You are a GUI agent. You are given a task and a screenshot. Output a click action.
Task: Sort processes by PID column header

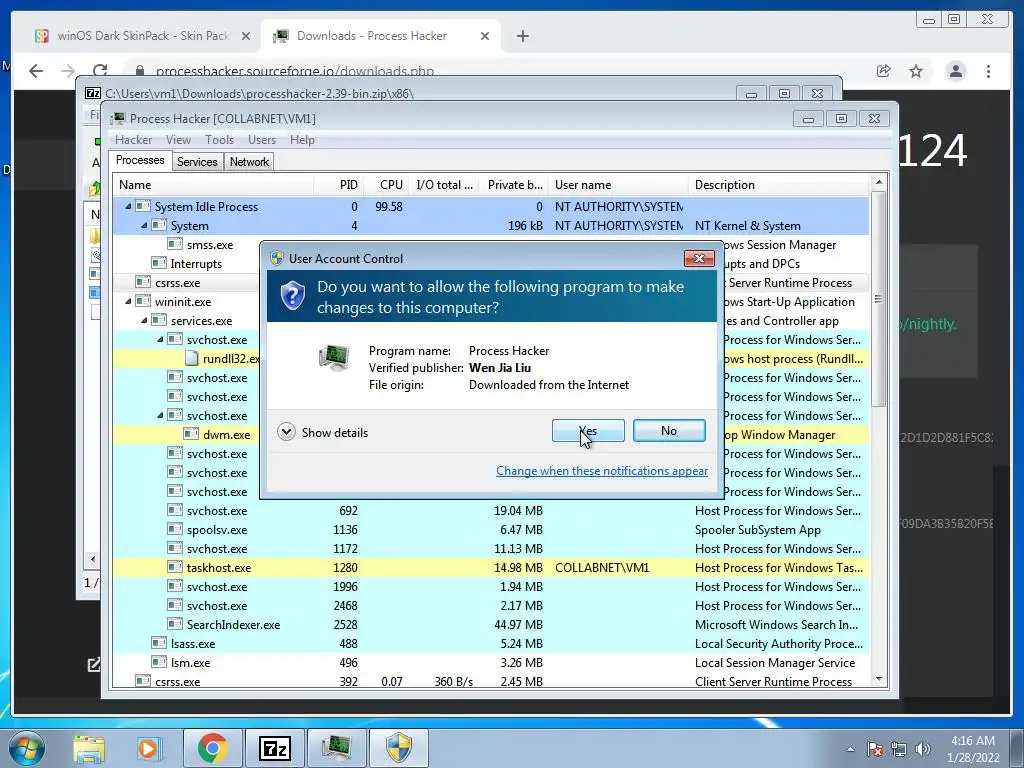click(x=339, y=185)
